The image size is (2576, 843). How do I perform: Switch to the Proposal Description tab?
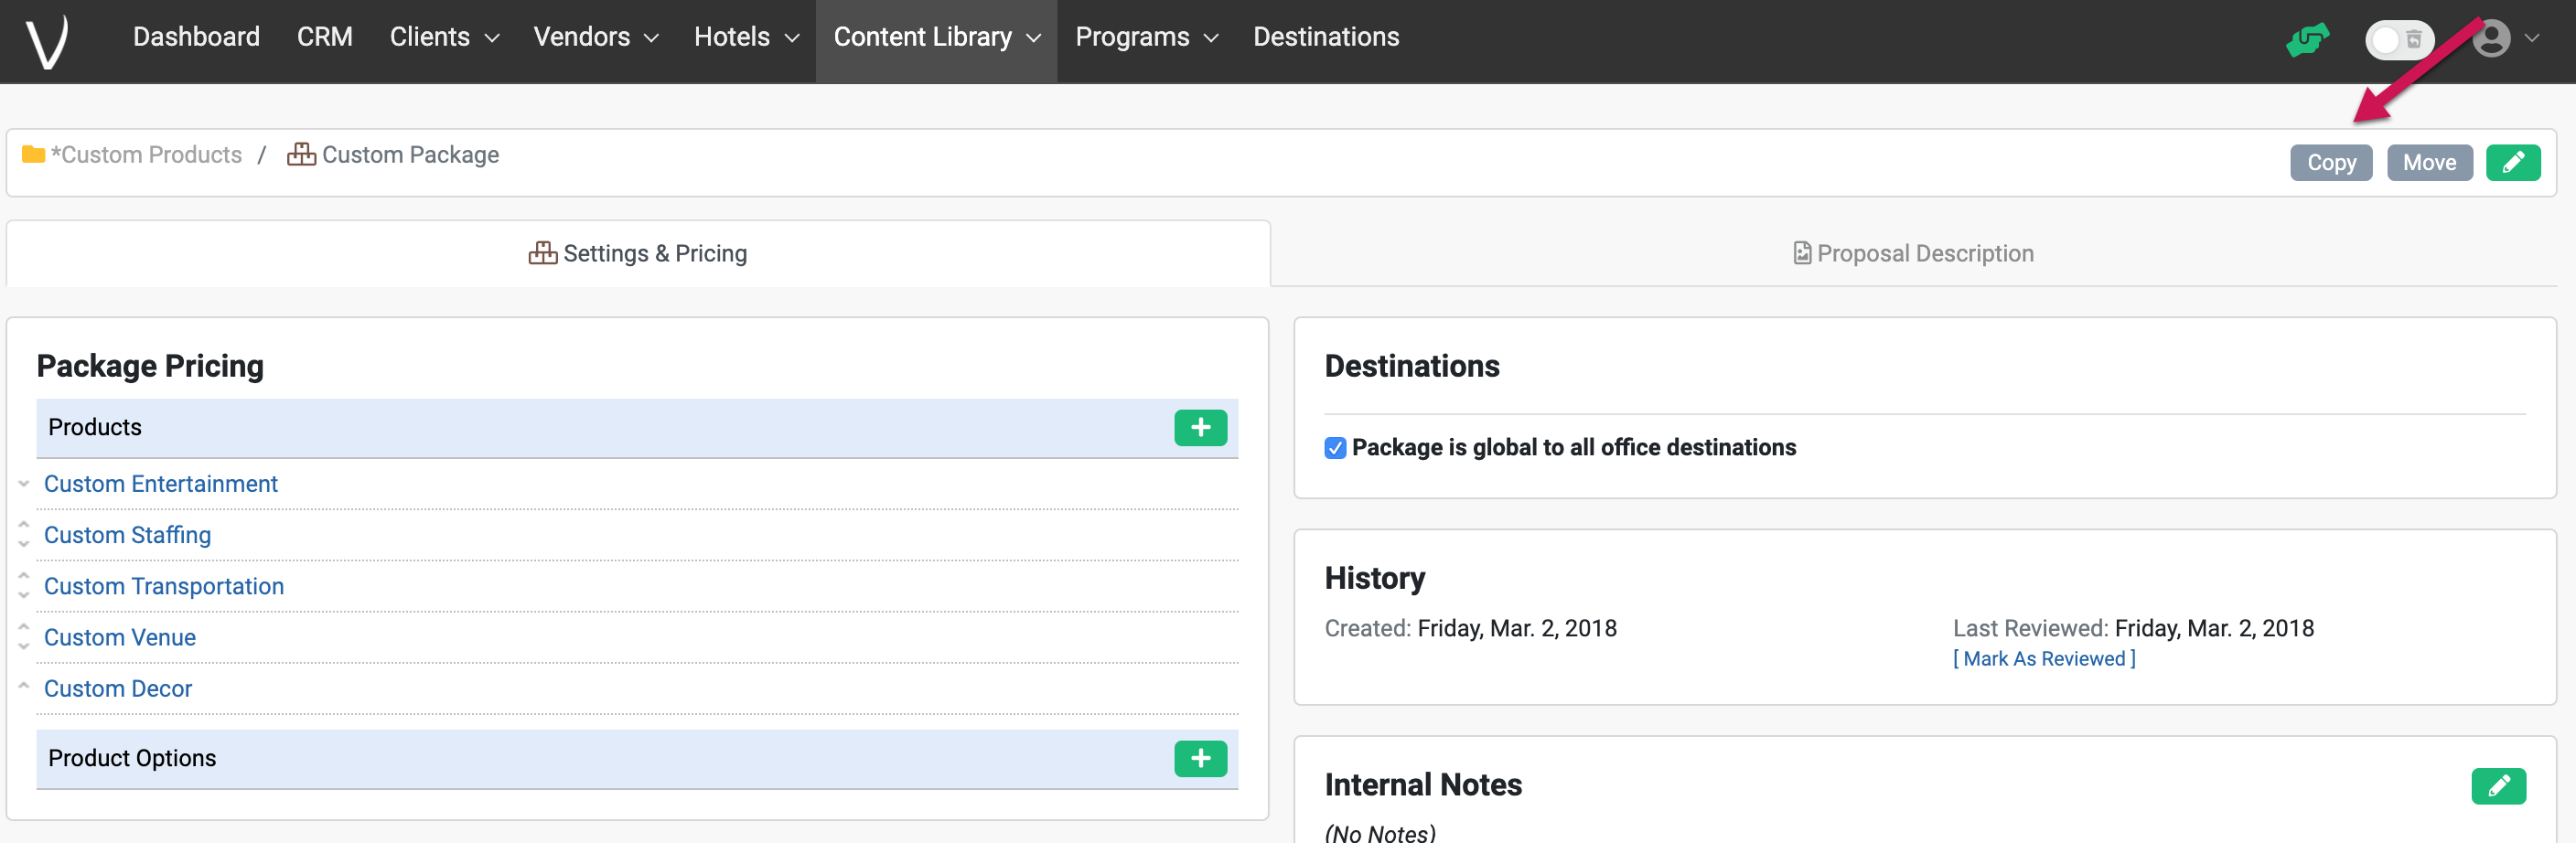click(1912, 254)
